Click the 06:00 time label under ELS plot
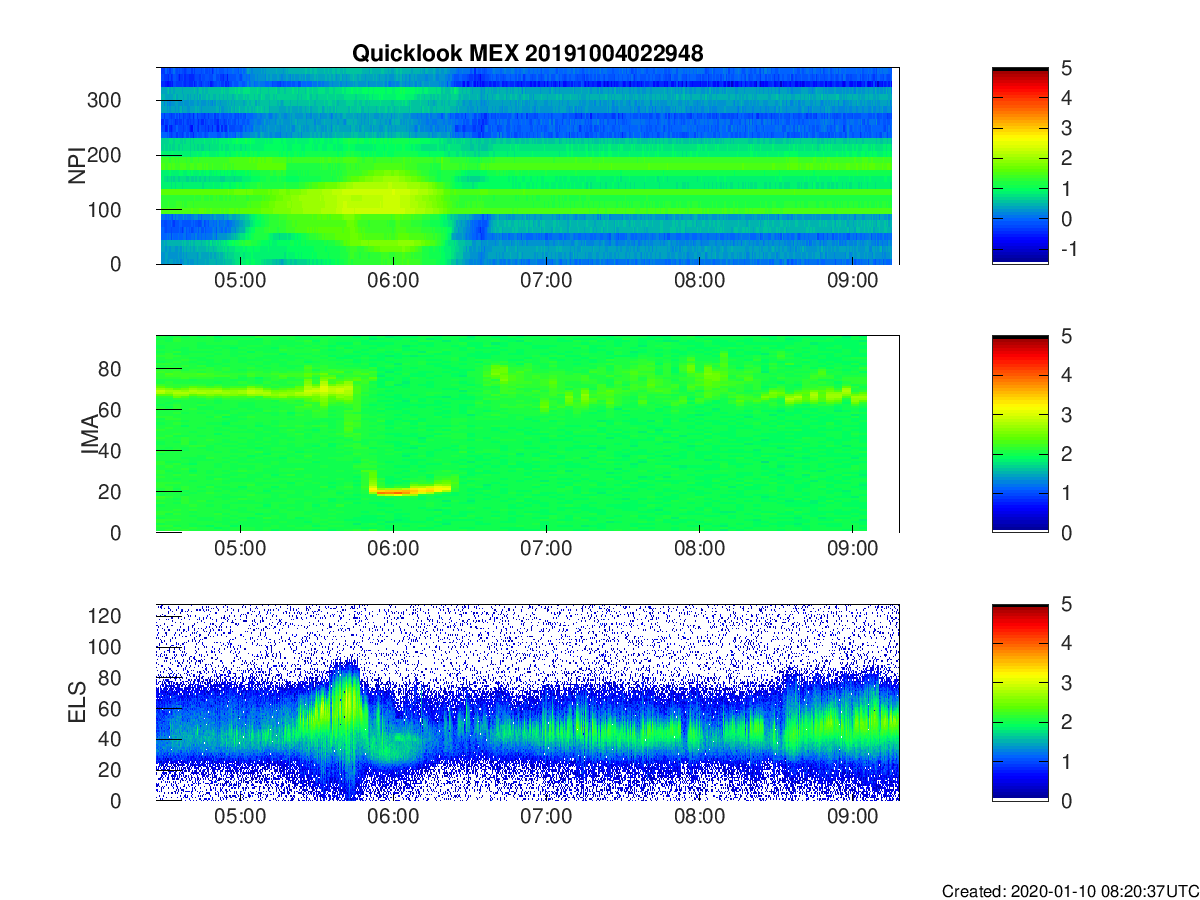 [393, 817]
